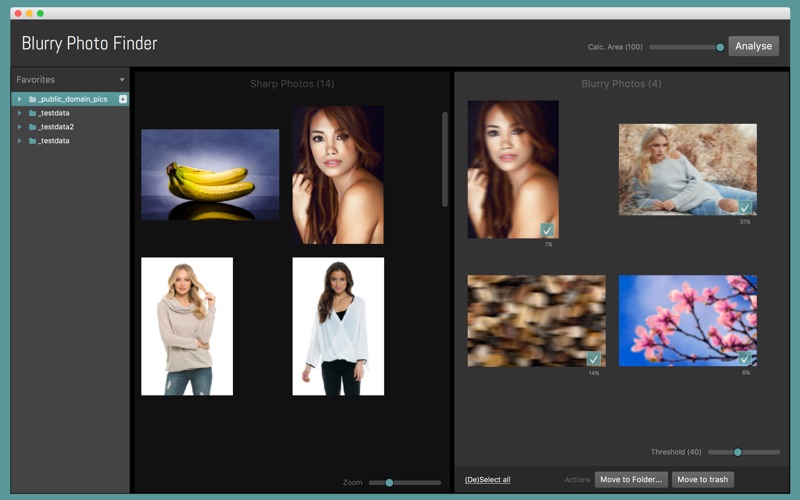Click the Sharp Photos panel scrollbar
The width and height of the screenshot is (800, 500).
coord(445,158)
